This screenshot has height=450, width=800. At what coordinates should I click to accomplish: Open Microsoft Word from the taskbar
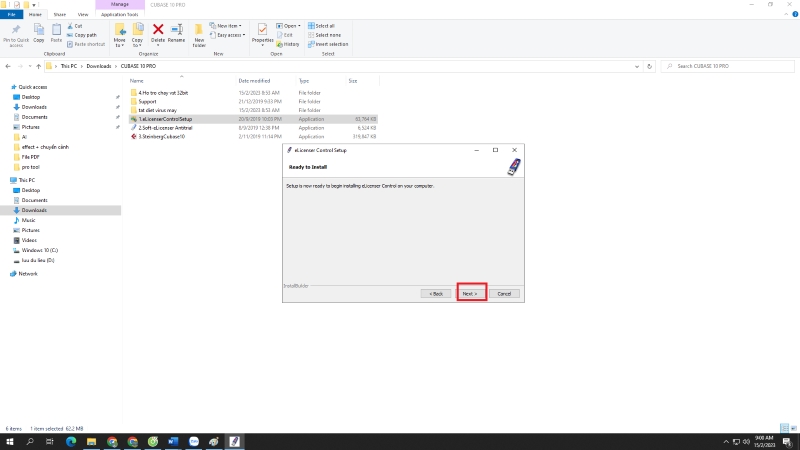[173, 441]
